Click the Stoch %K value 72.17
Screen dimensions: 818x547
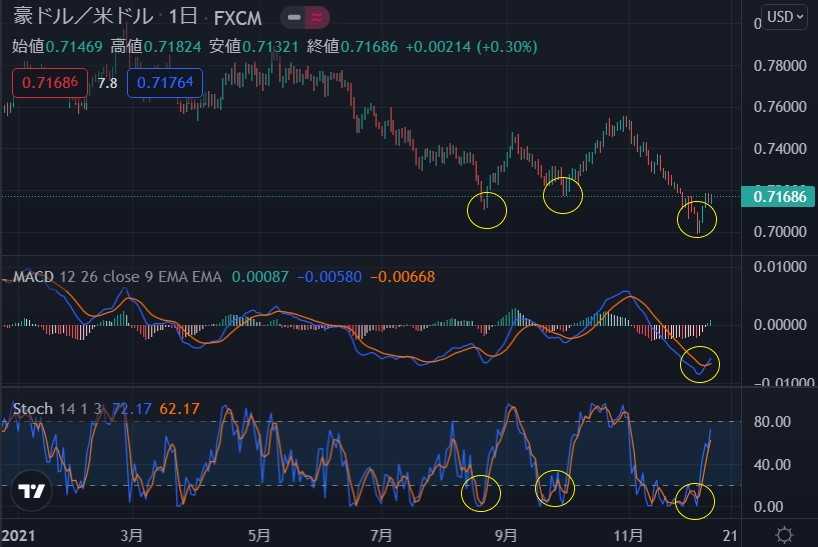pyautogui.click(x=131, y=408)
